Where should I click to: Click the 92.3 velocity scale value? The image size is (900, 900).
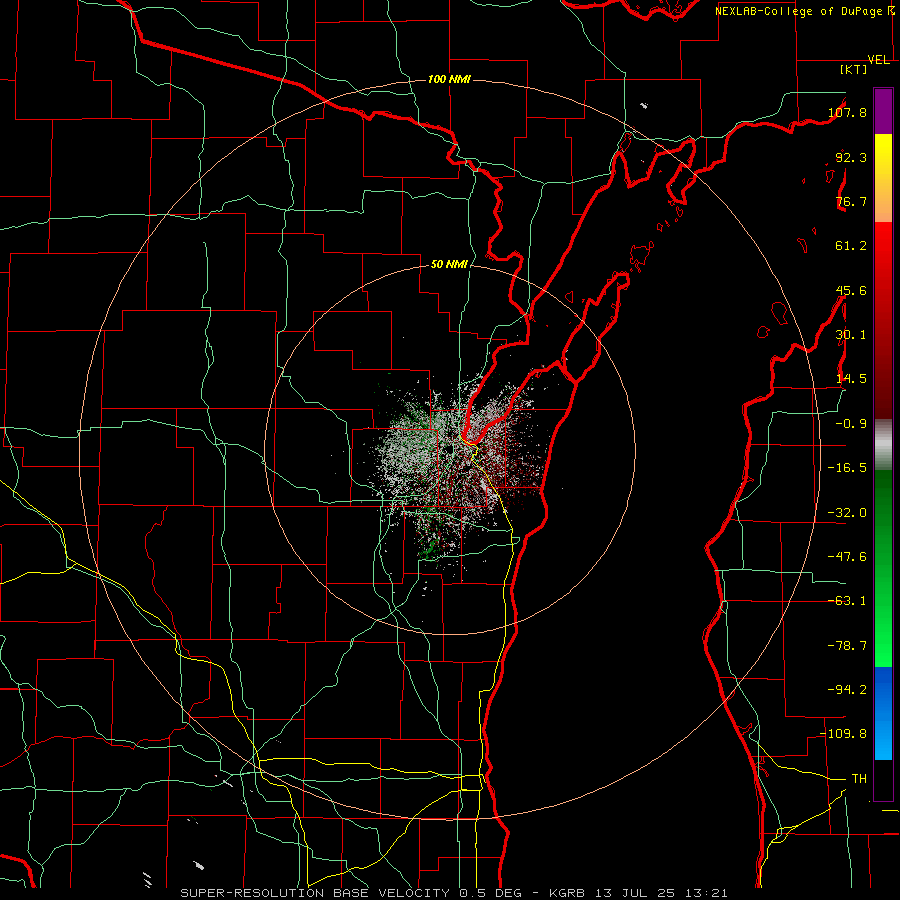click(x=851, y=157)
